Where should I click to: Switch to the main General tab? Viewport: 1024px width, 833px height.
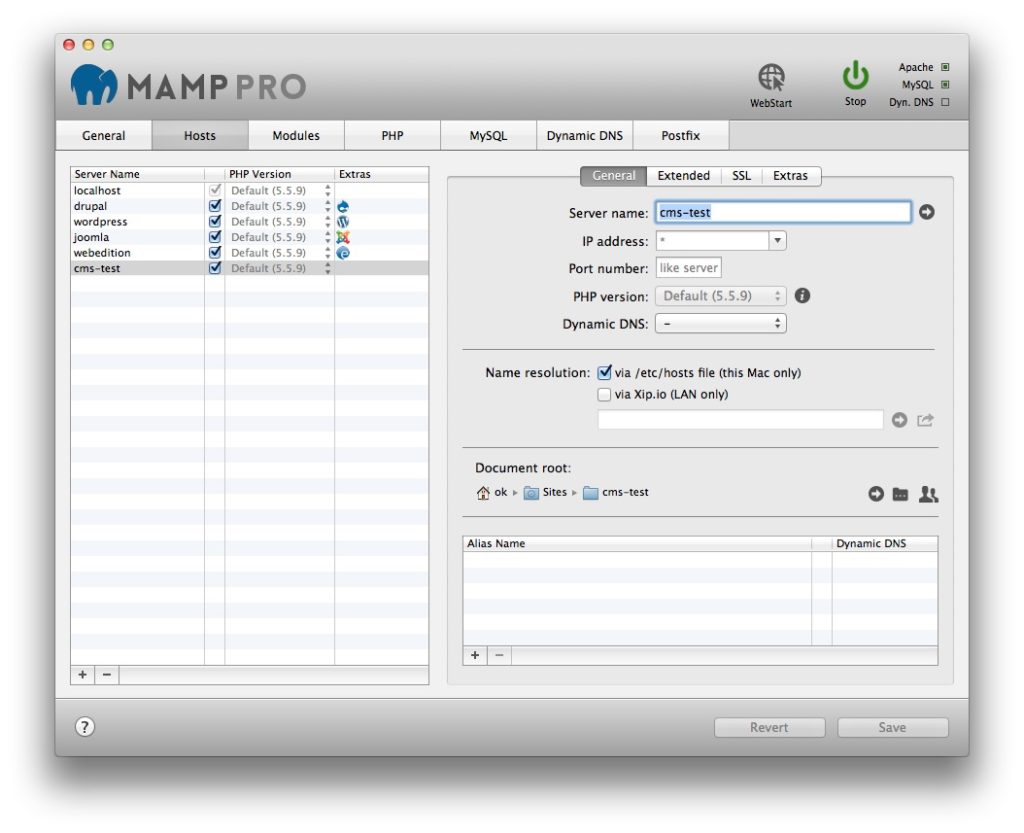tap(104, 136)
